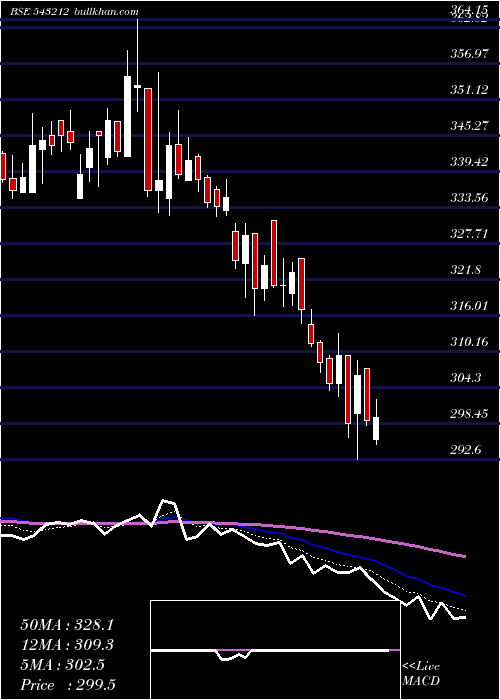This screenshot has width=500, height=700.
Task: Click inside the MACD indicator box
Action: click(x=275, y=650)
